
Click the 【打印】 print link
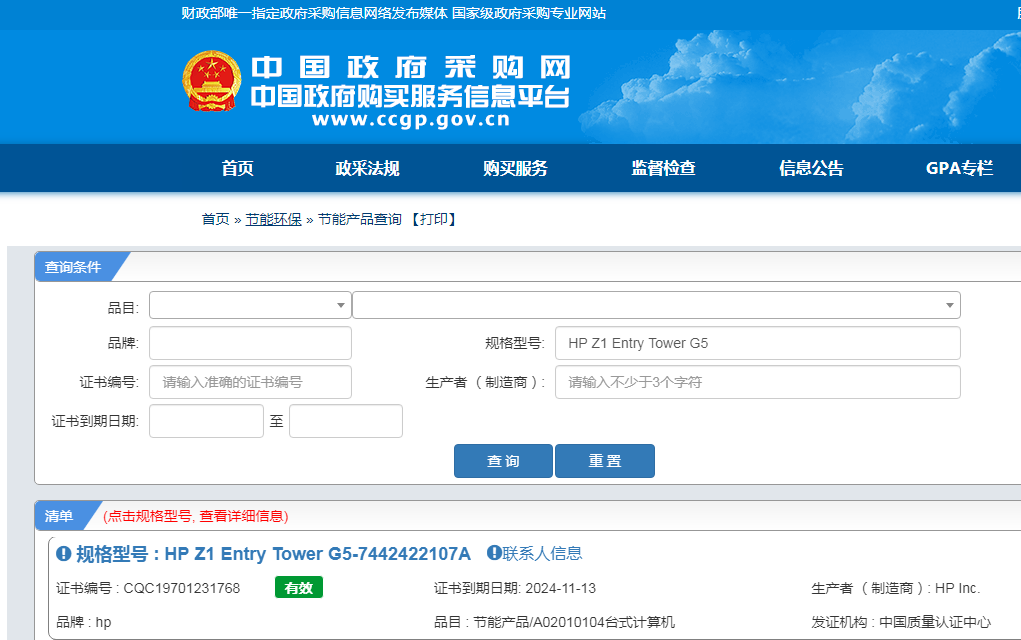click(434, 219)
